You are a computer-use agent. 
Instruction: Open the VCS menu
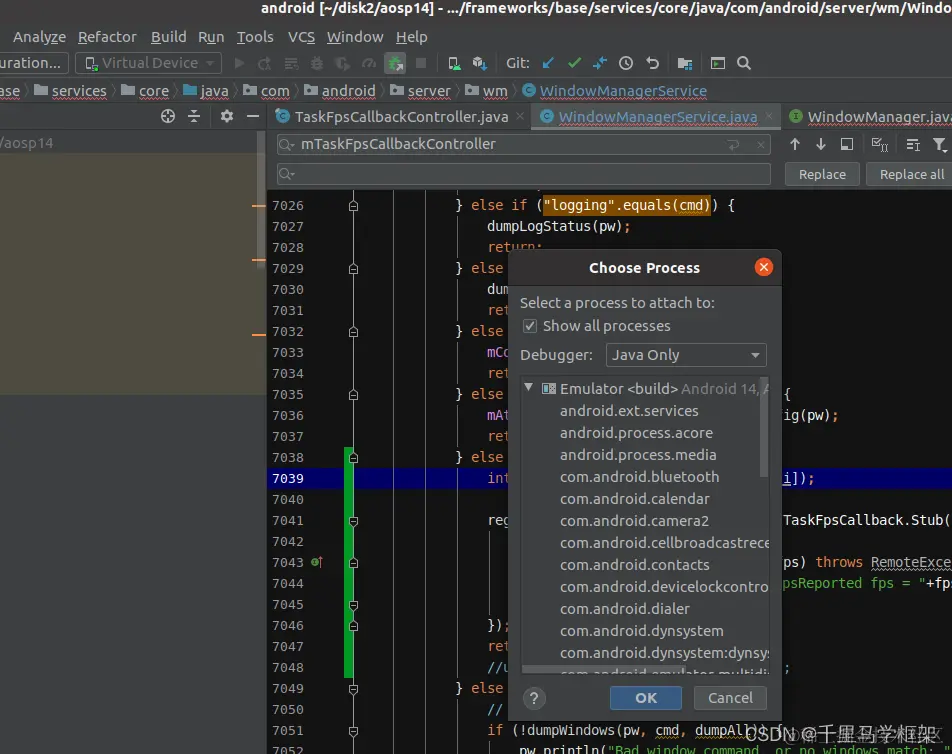301,37
